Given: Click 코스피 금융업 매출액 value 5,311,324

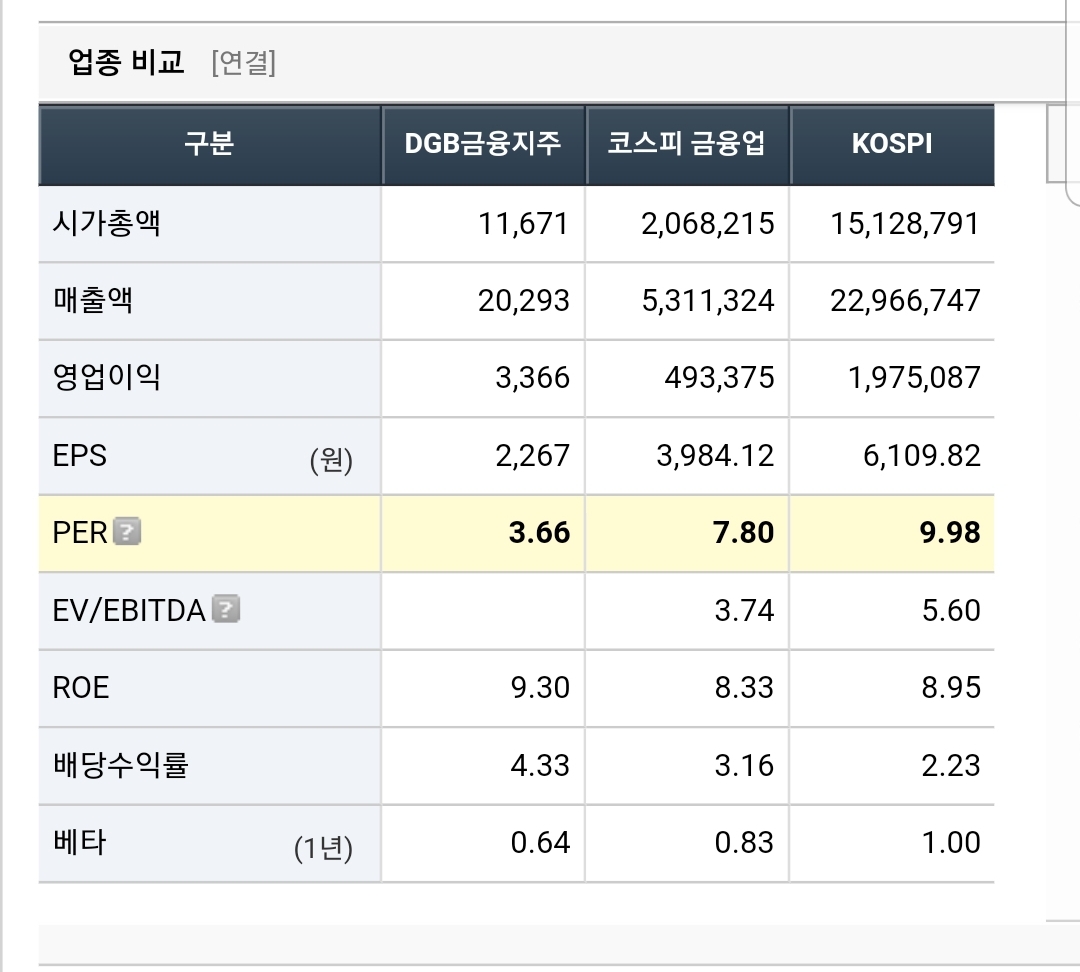Looking at the screenshot, I should point(707,301).
